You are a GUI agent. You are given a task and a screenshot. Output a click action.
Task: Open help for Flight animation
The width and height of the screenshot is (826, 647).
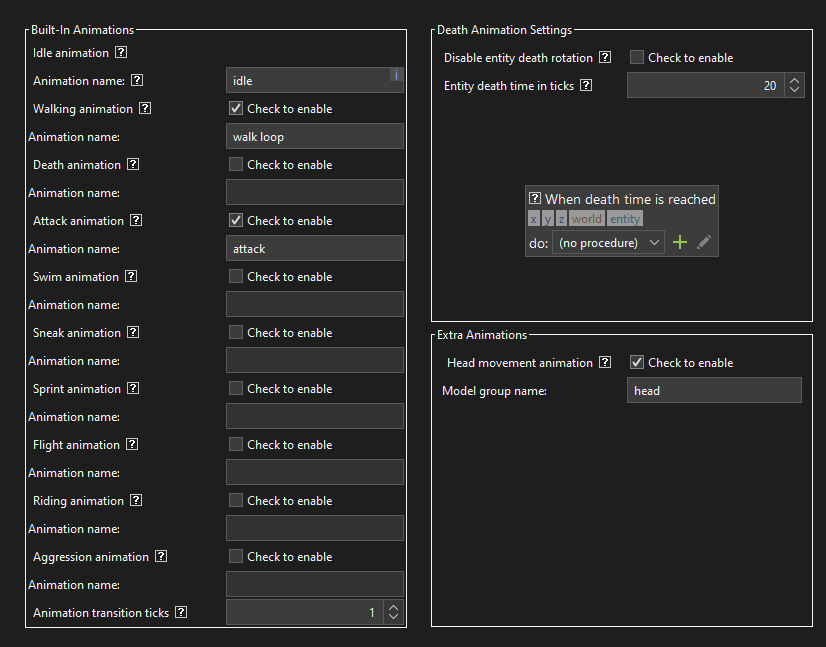click(132, 444)
